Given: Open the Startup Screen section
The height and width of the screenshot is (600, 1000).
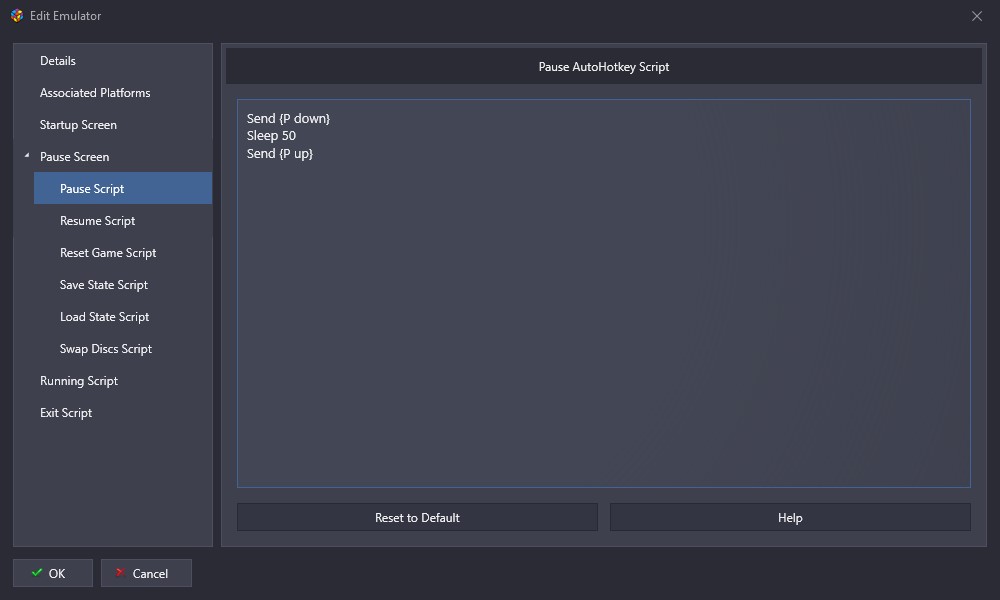Looking at the screenshot, I should point(78,124).
